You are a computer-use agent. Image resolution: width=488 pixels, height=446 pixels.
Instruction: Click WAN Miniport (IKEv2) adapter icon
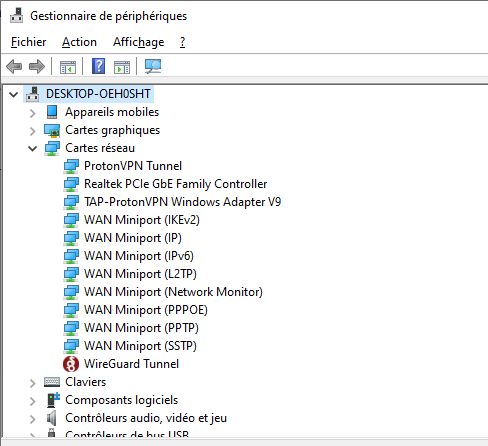(71, 220)
